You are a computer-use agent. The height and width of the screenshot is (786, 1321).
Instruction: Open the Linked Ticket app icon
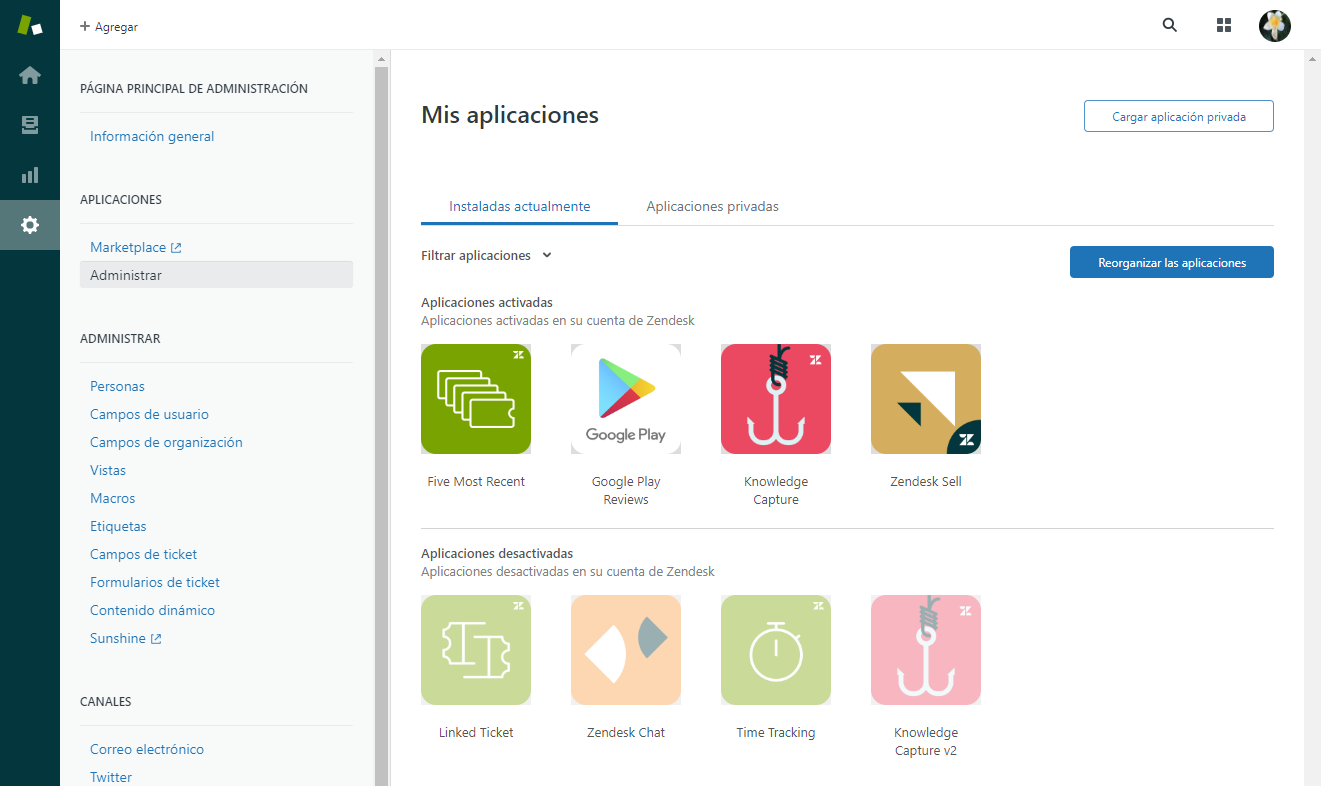(x=476, y=650)
